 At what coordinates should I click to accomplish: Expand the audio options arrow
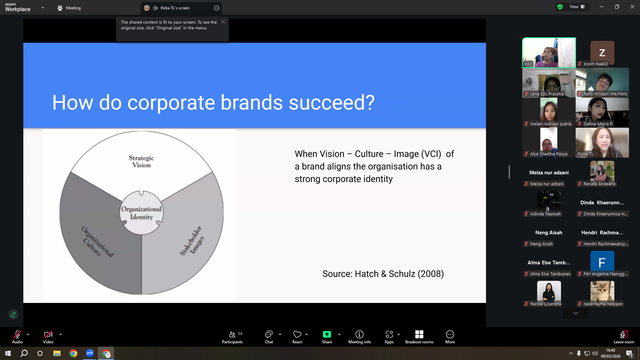click(28, 334)
